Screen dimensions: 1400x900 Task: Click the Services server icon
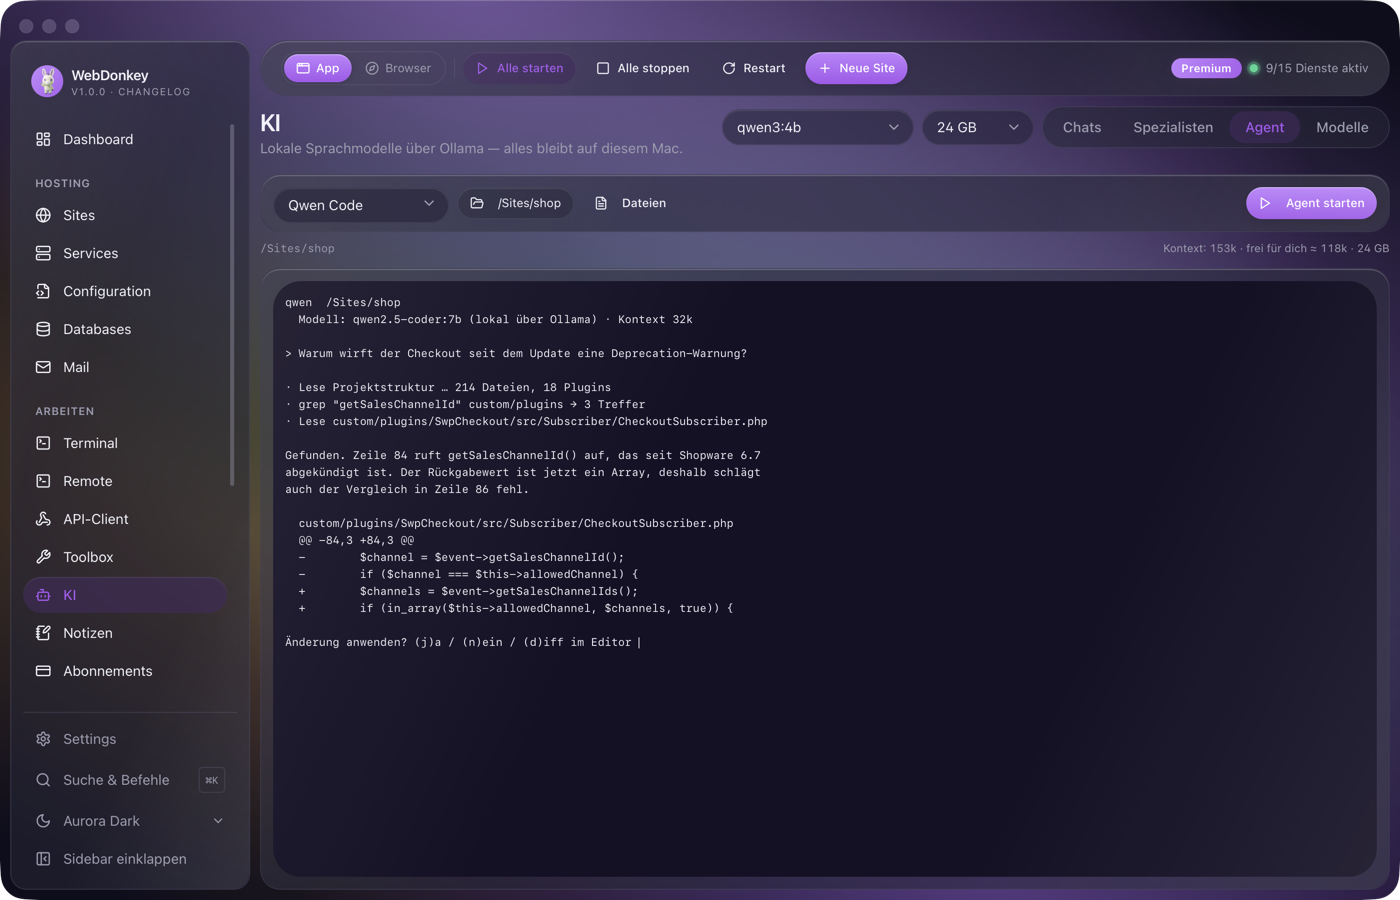click(x=43, y=253)
